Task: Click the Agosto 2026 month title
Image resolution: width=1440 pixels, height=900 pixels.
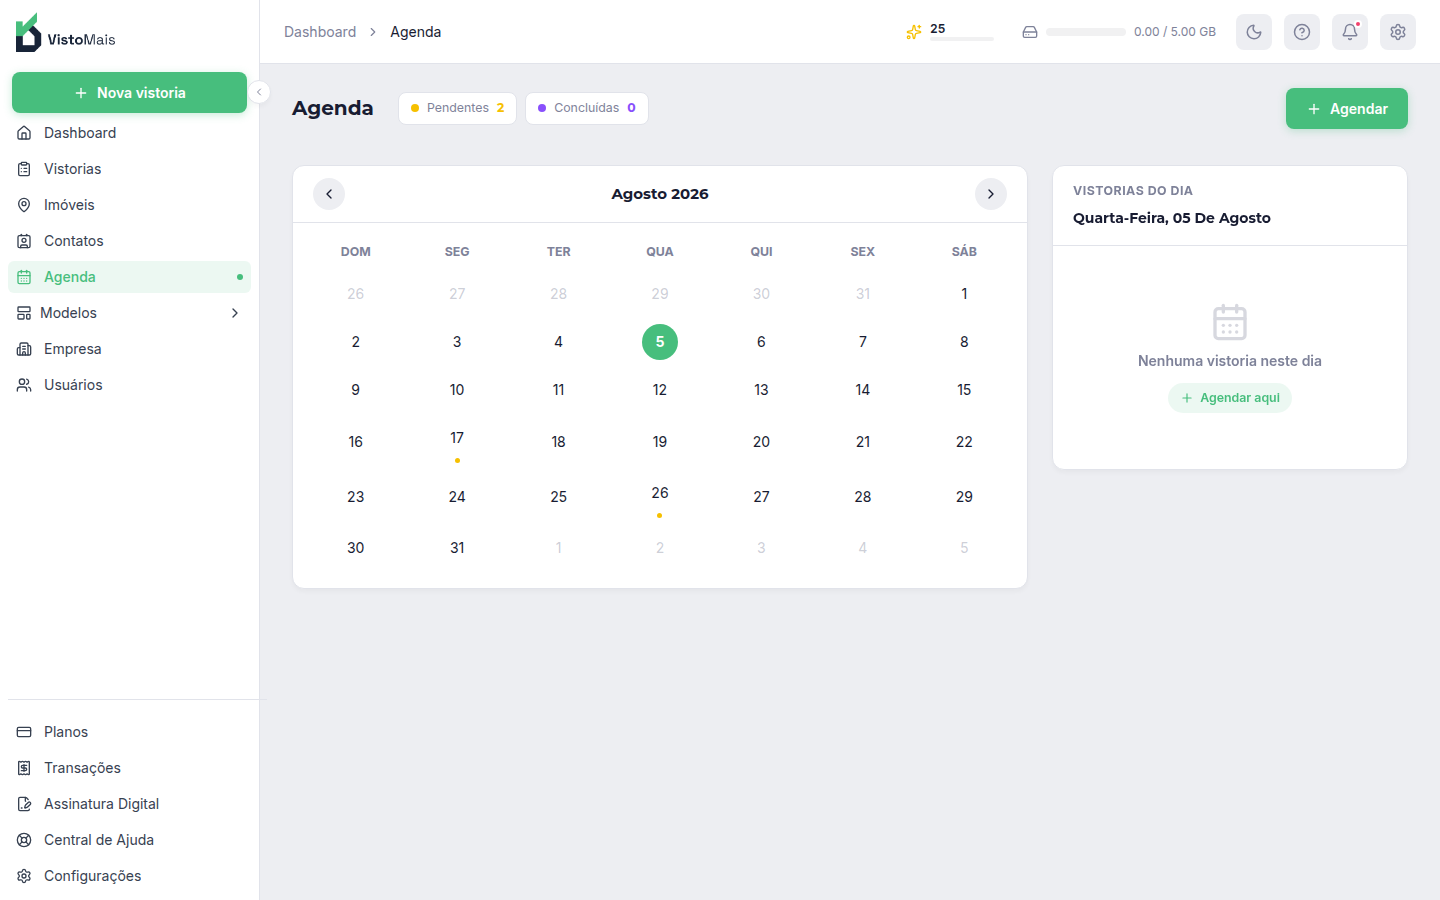Action: pos(660,194)
